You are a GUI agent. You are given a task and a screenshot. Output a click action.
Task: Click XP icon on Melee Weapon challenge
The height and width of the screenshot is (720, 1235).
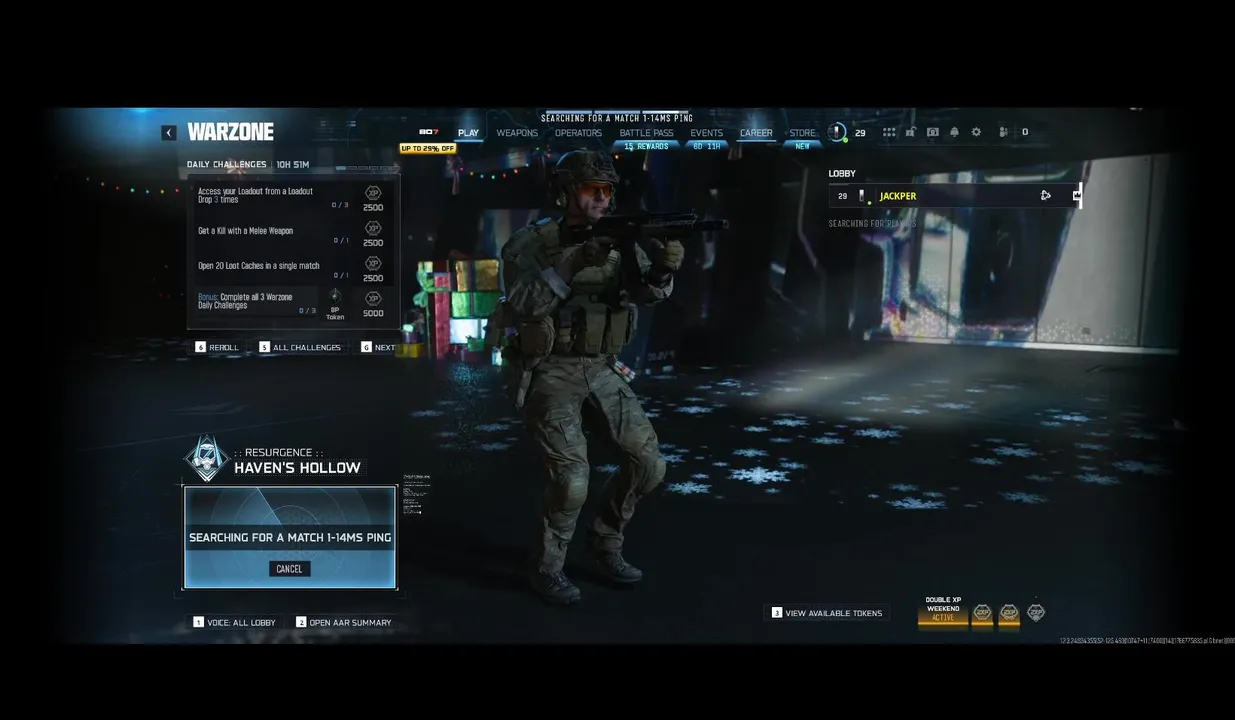pyautogui.click(x=373, y=228)
